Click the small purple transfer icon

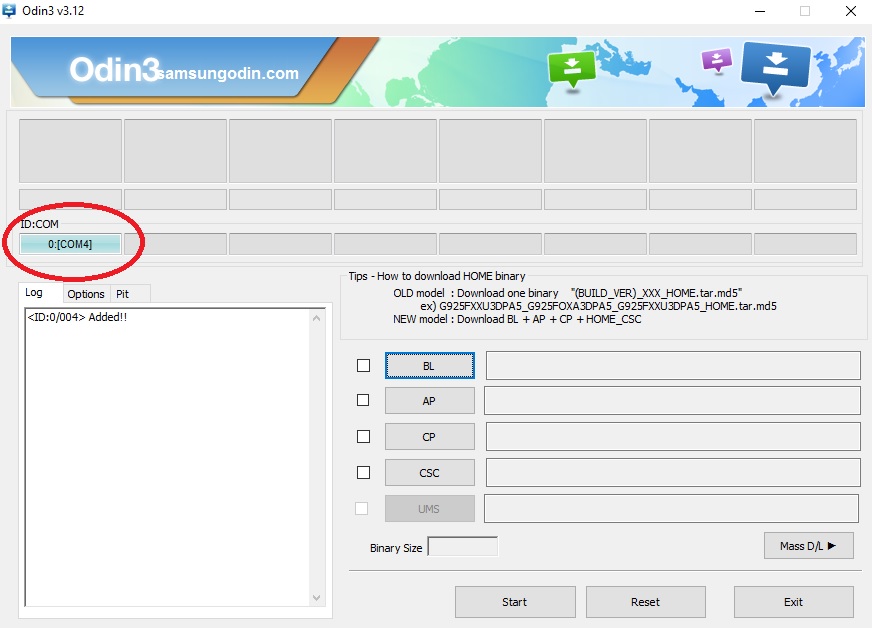(x=717, y=60)
